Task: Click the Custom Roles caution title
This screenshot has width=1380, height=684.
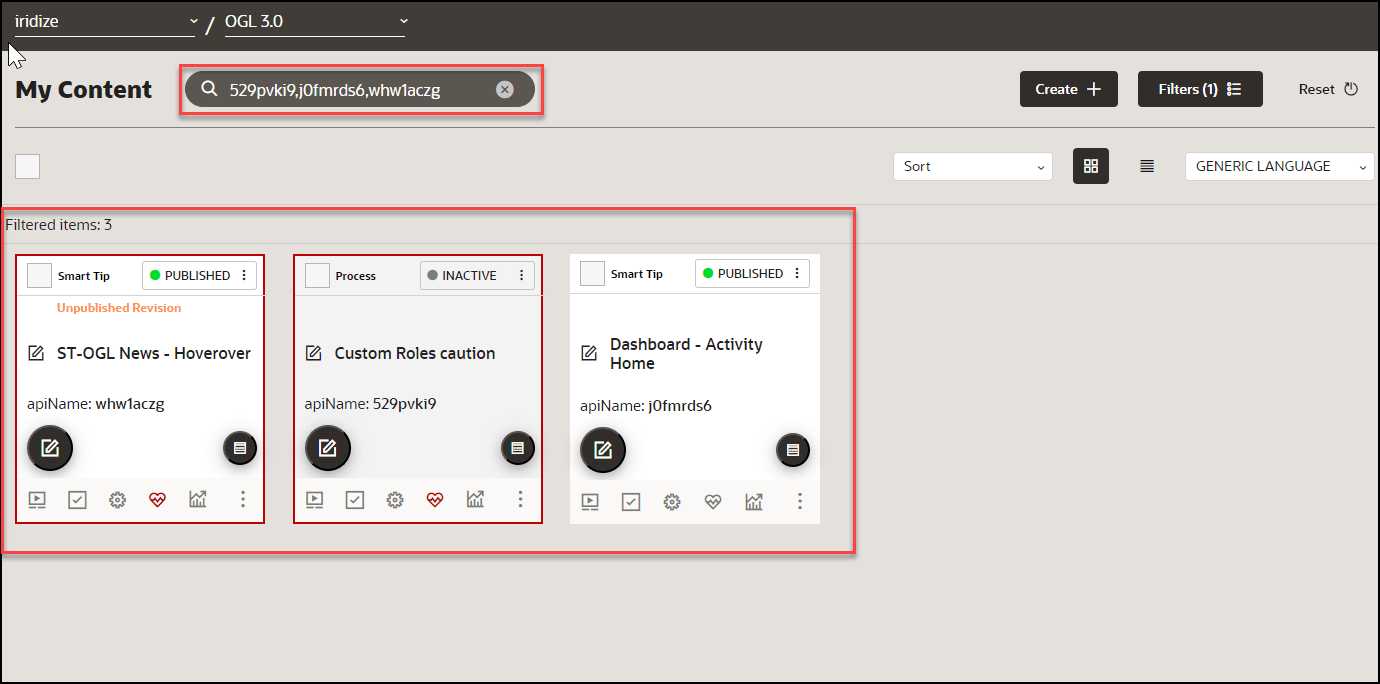Action: pyautogui.click(x=415, y=353)
